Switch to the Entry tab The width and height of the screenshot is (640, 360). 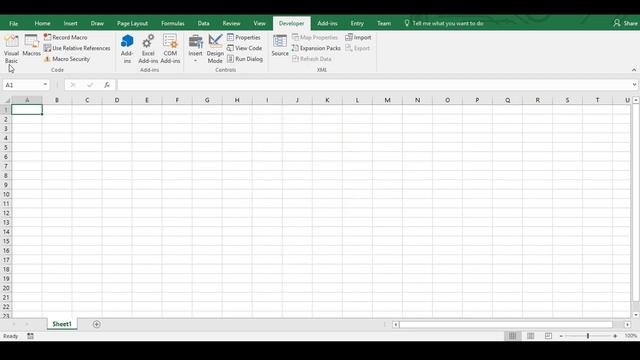(x=357, y=23)
